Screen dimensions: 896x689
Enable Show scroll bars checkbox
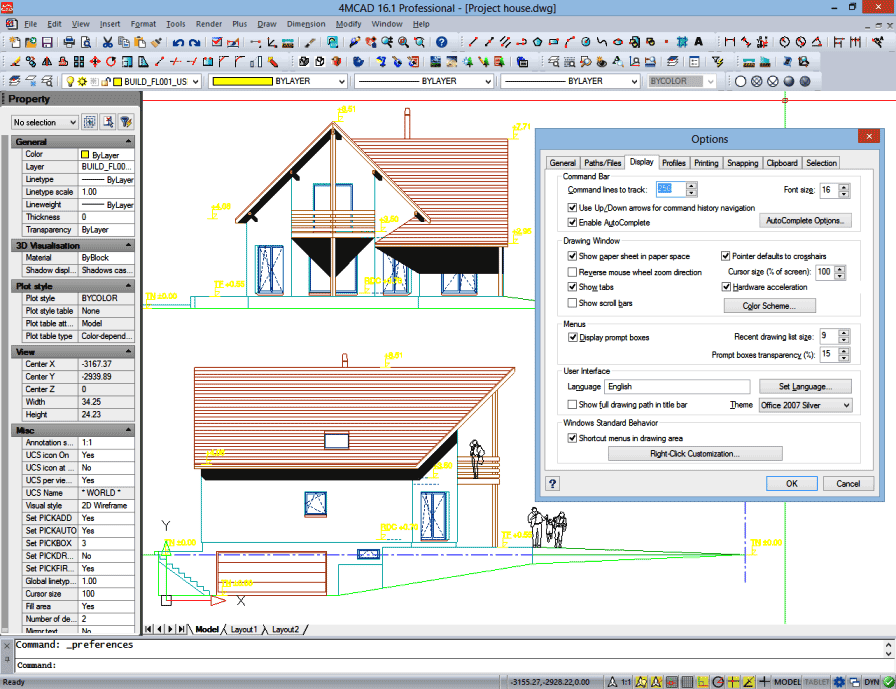[572, 303]
